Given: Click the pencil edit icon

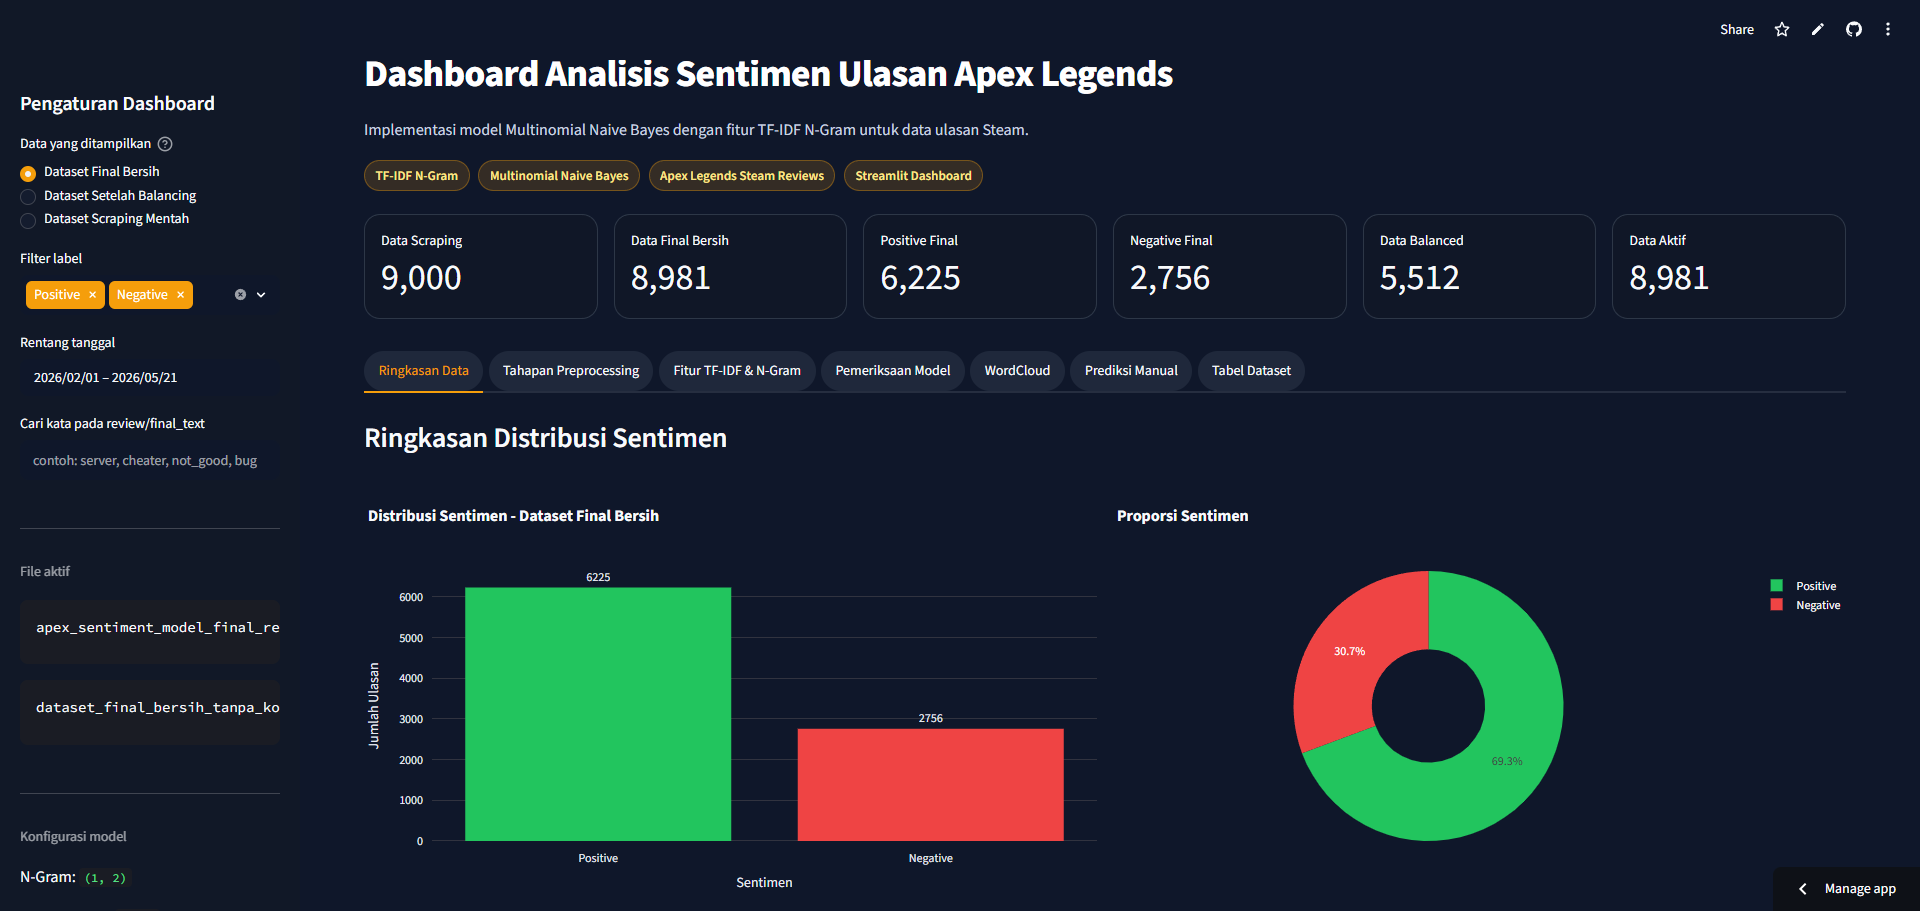Looking at the screenshot, I should click(1818, 30).
